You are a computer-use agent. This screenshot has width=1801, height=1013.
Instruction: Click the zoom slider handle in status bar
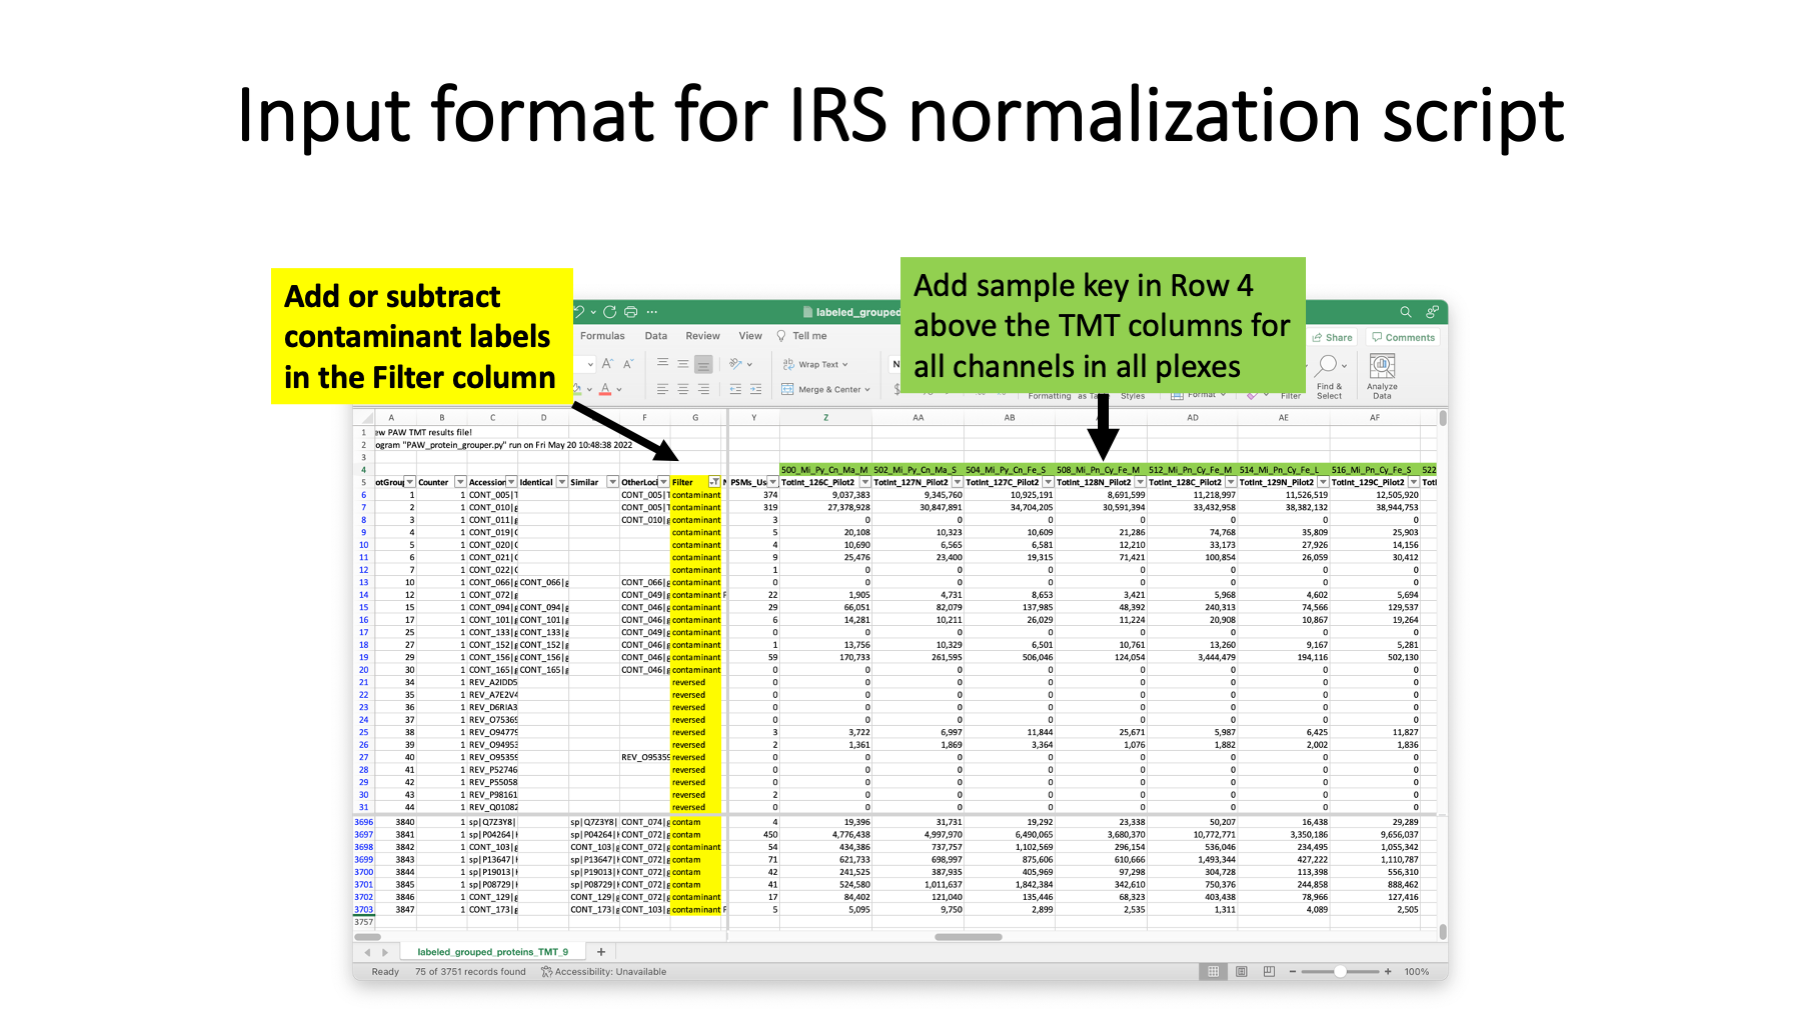tap(1340, 972)
